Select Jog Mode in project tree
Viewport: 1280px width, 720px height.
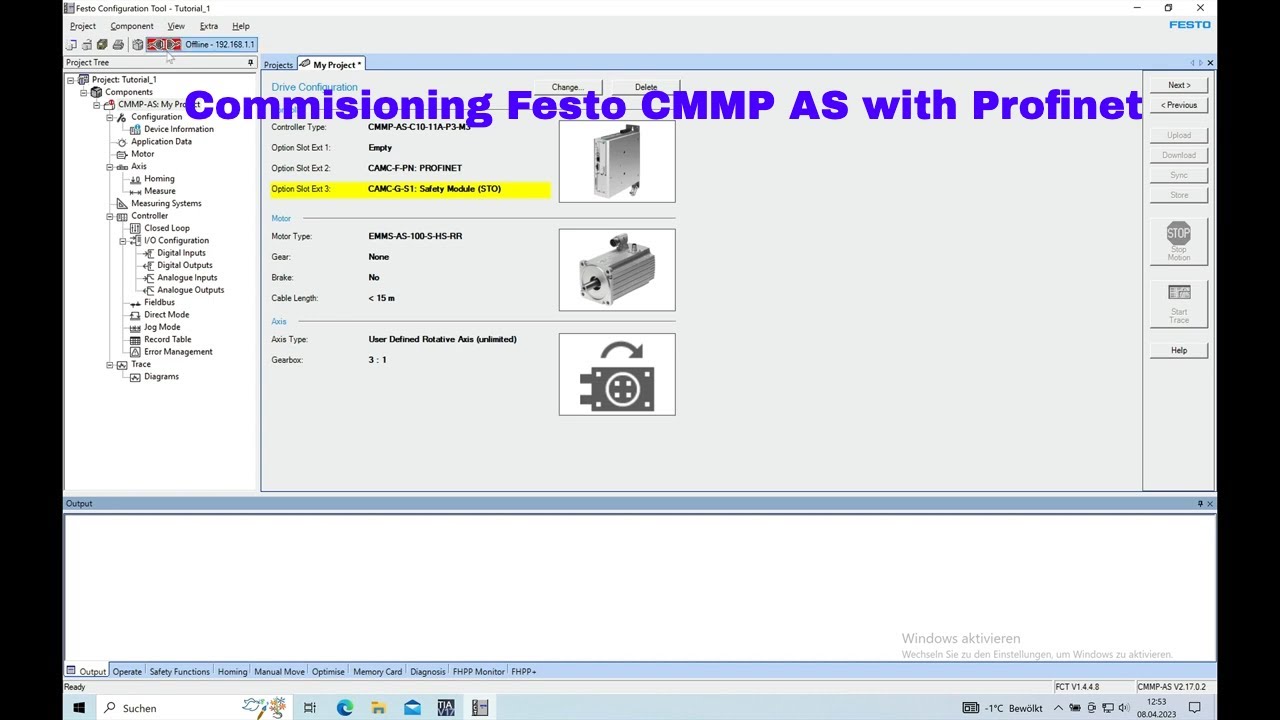pyautogui.click(x=162, y=327)
